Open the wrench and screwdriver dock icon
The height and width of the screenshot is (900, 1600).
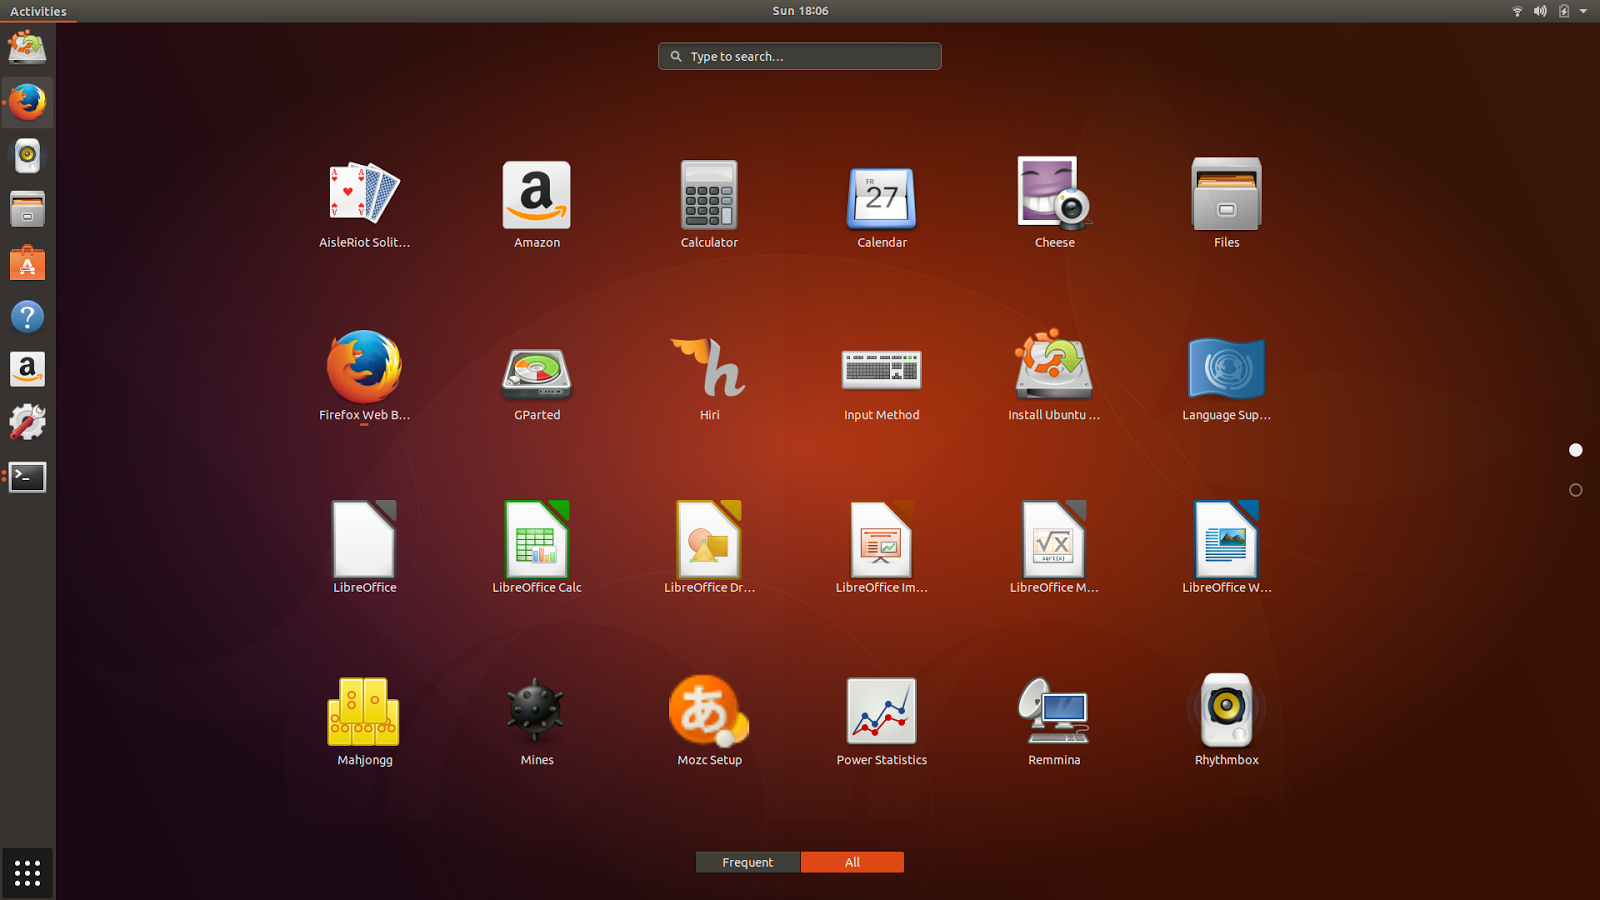coord(27,423)
